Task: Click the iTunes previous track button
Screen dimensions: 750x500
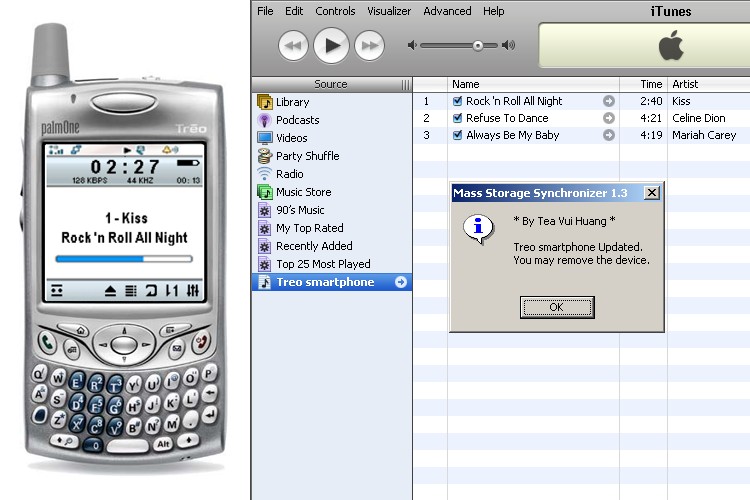Action: tap(293, 46)
